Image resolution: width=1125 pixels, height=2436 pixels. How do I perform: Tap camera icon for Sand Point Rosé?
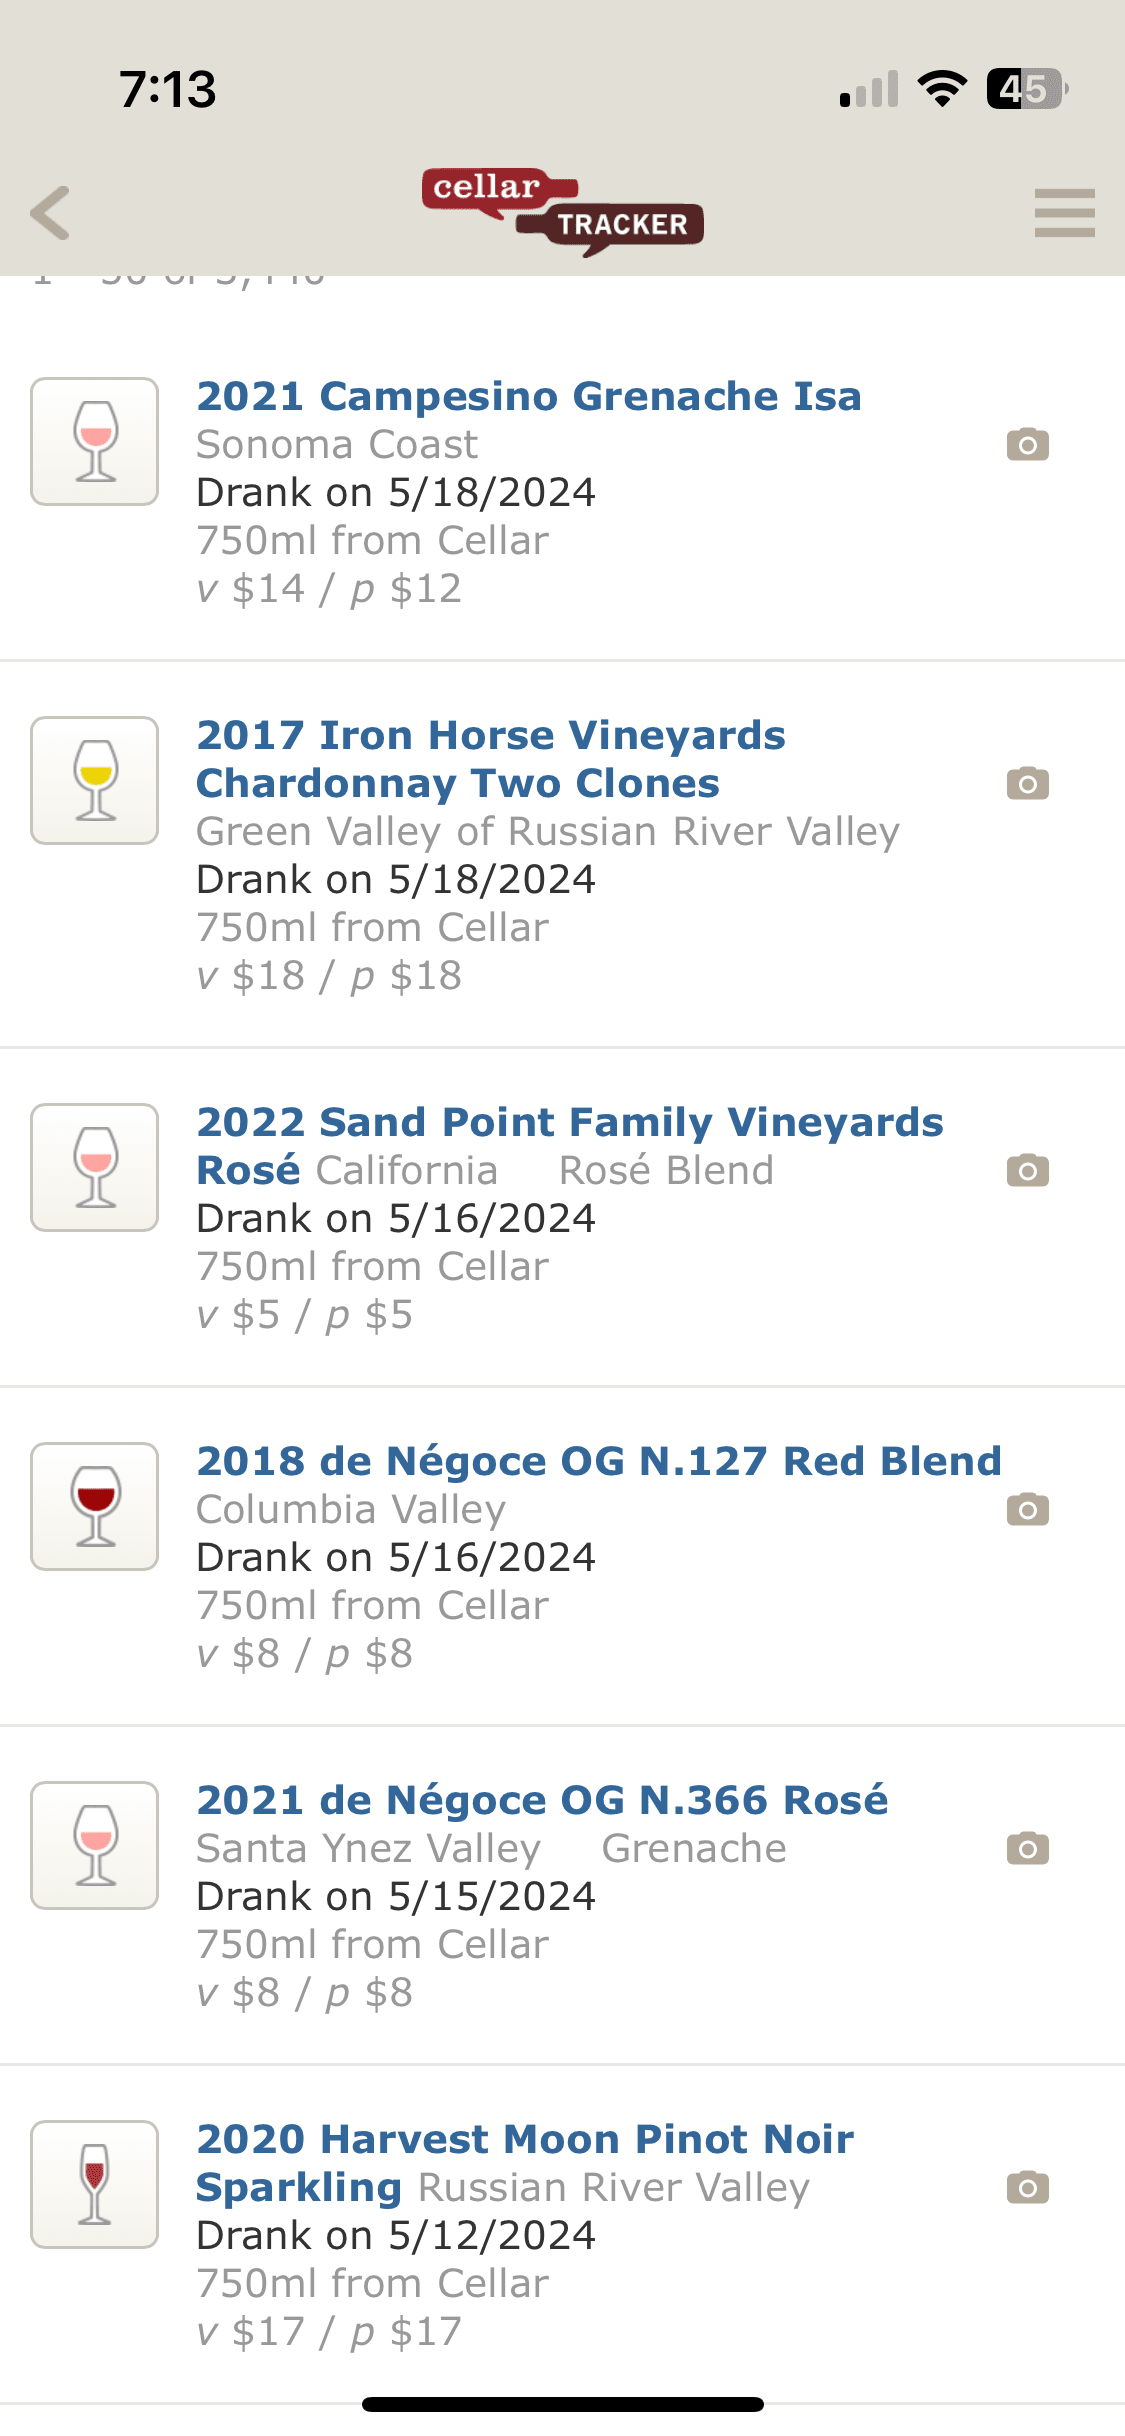(1027, 1170)
